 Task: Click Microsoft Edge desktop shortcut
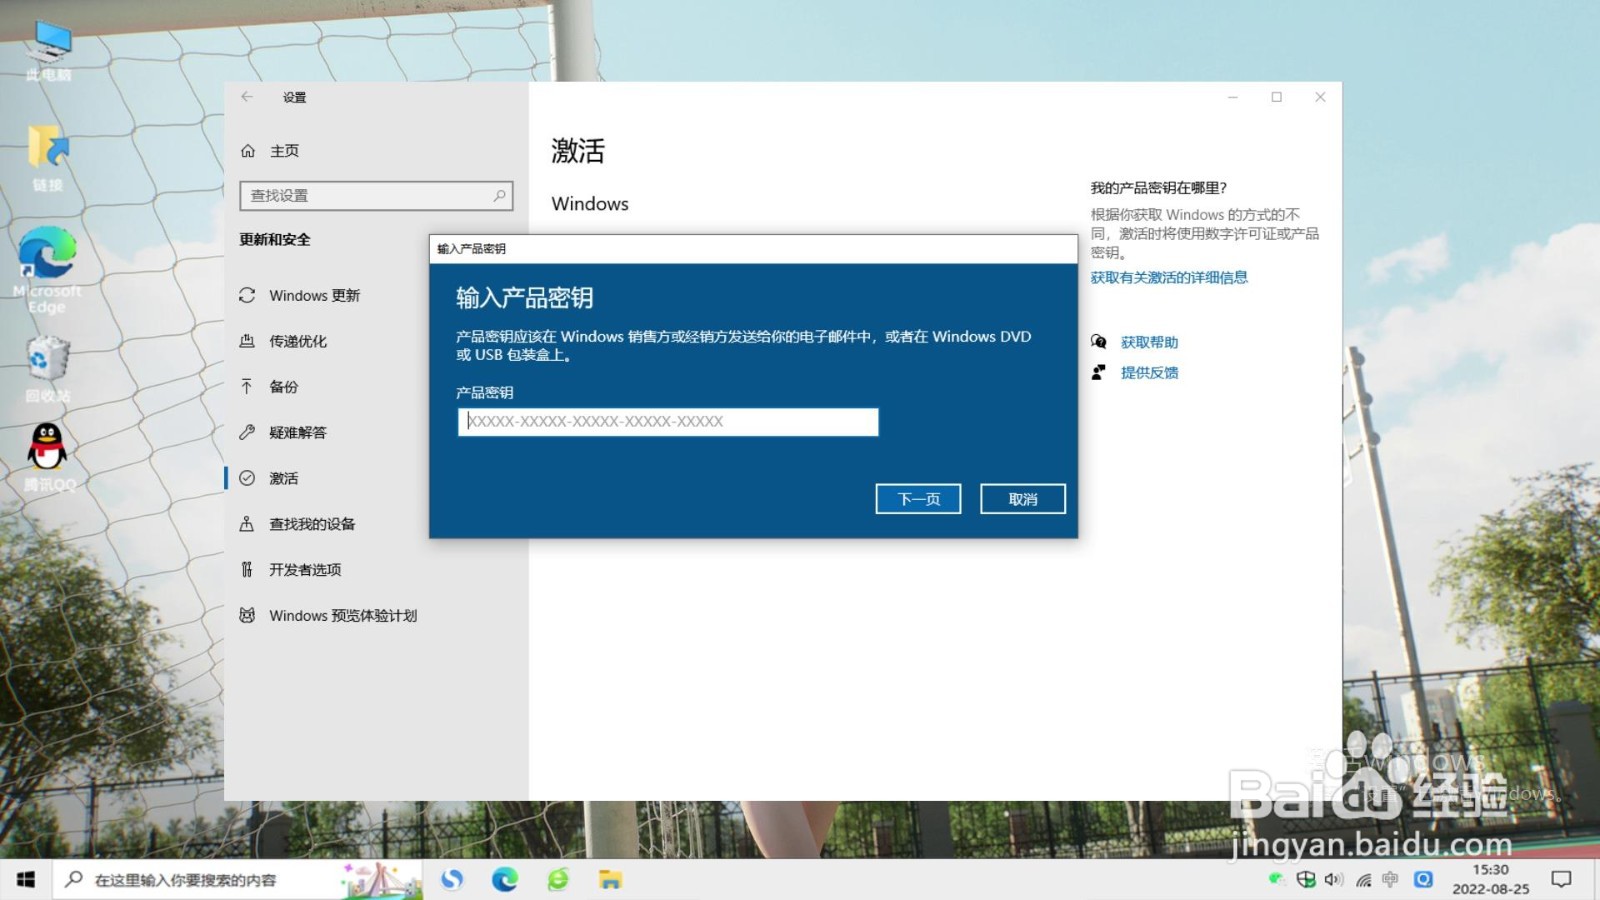pyautogui.click(x=47, y=270)
